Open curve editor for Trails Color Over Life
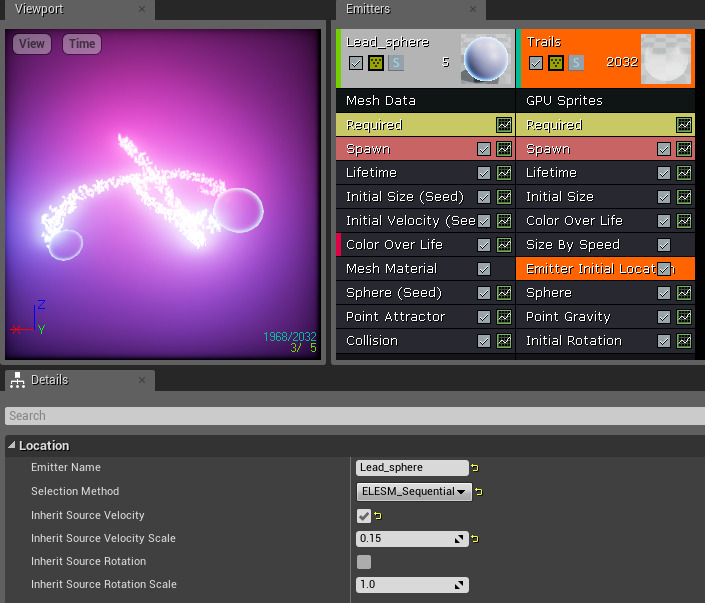Screen dimensions: 705x603 684,221
